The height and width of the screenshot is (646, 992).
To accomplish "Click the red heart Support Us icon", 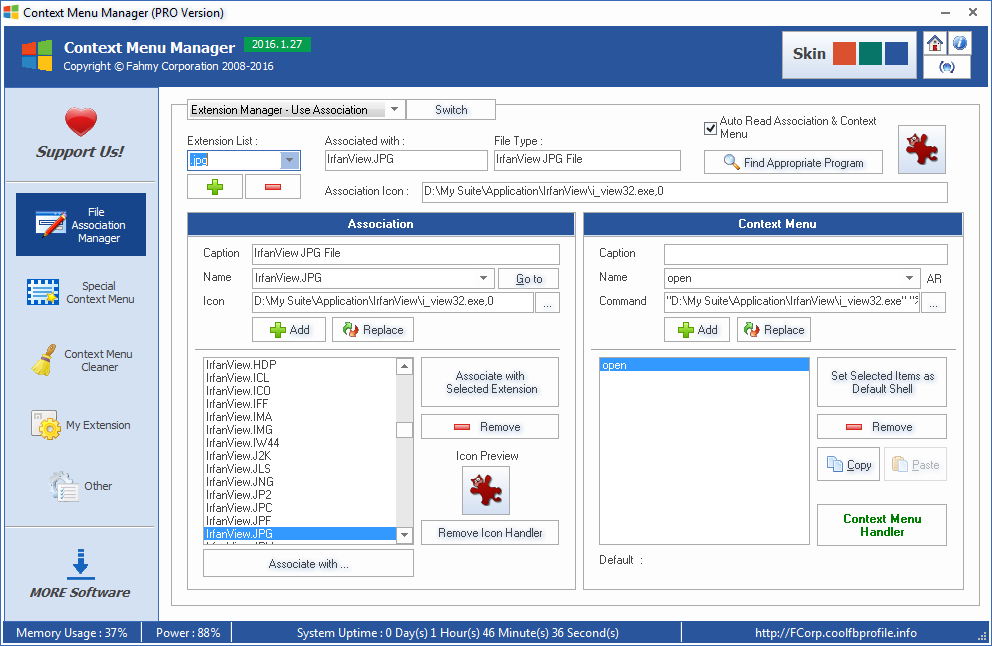I will (81, 121).
